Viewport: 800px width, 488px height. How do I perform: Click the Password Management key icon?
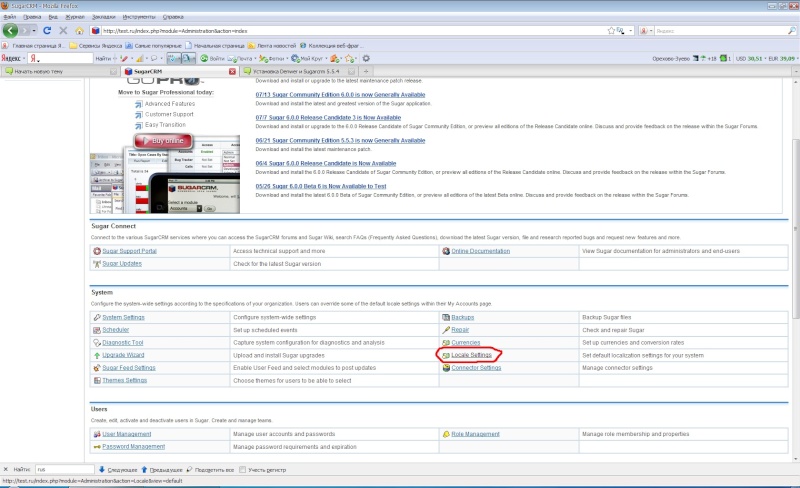[97, 447]
